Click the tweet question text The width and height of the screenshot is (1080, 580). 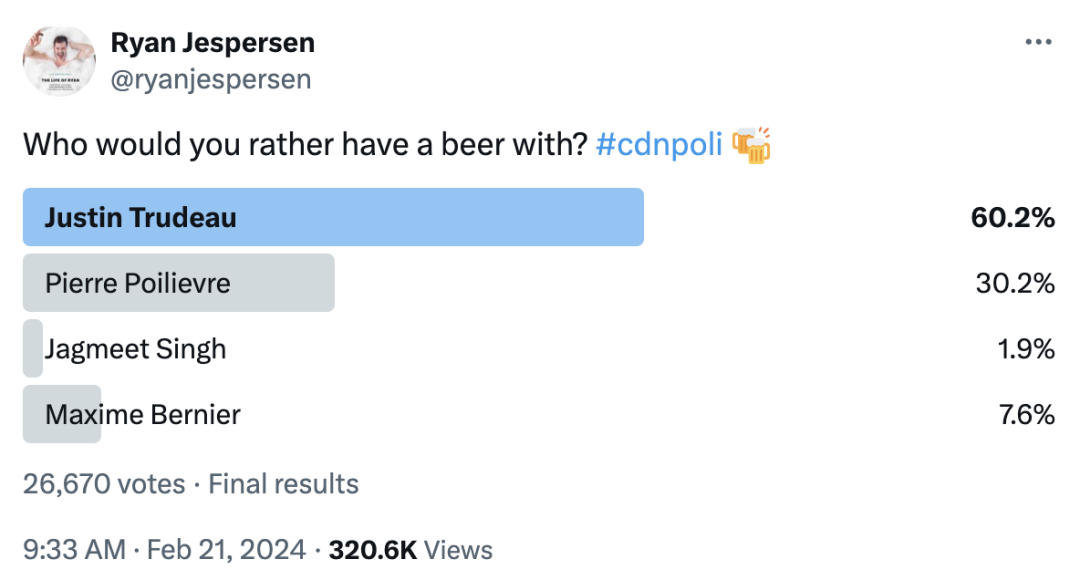(305, 145)
